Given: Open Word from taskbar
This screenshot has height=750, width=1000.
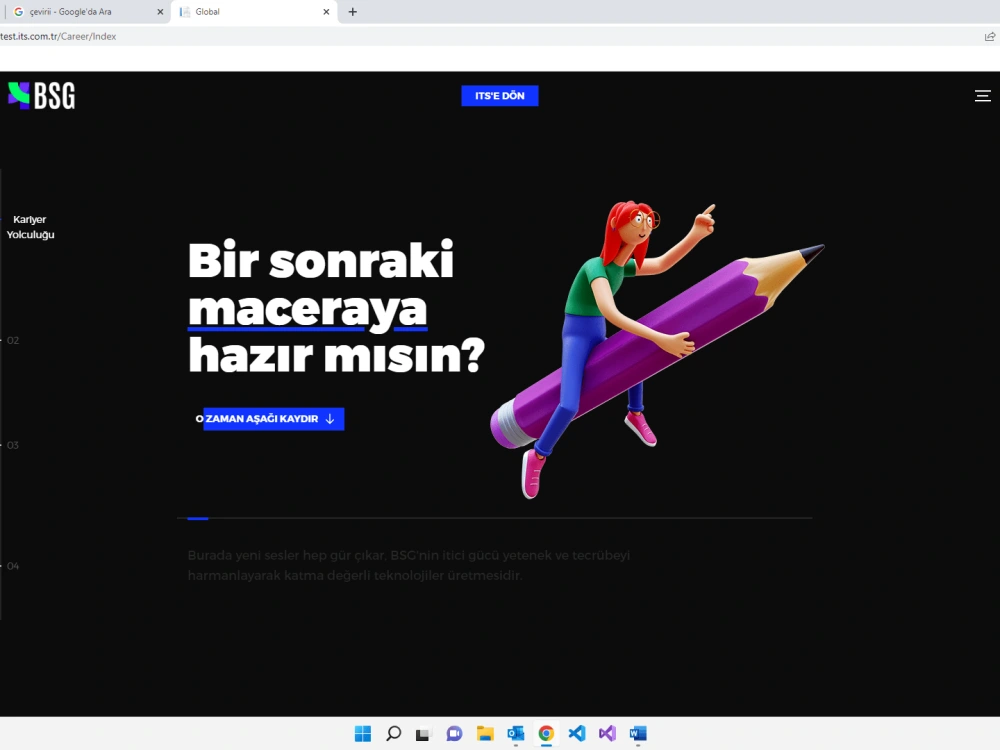Looking at the screenshot, I should pyautogui.click(x=638, y=733).
